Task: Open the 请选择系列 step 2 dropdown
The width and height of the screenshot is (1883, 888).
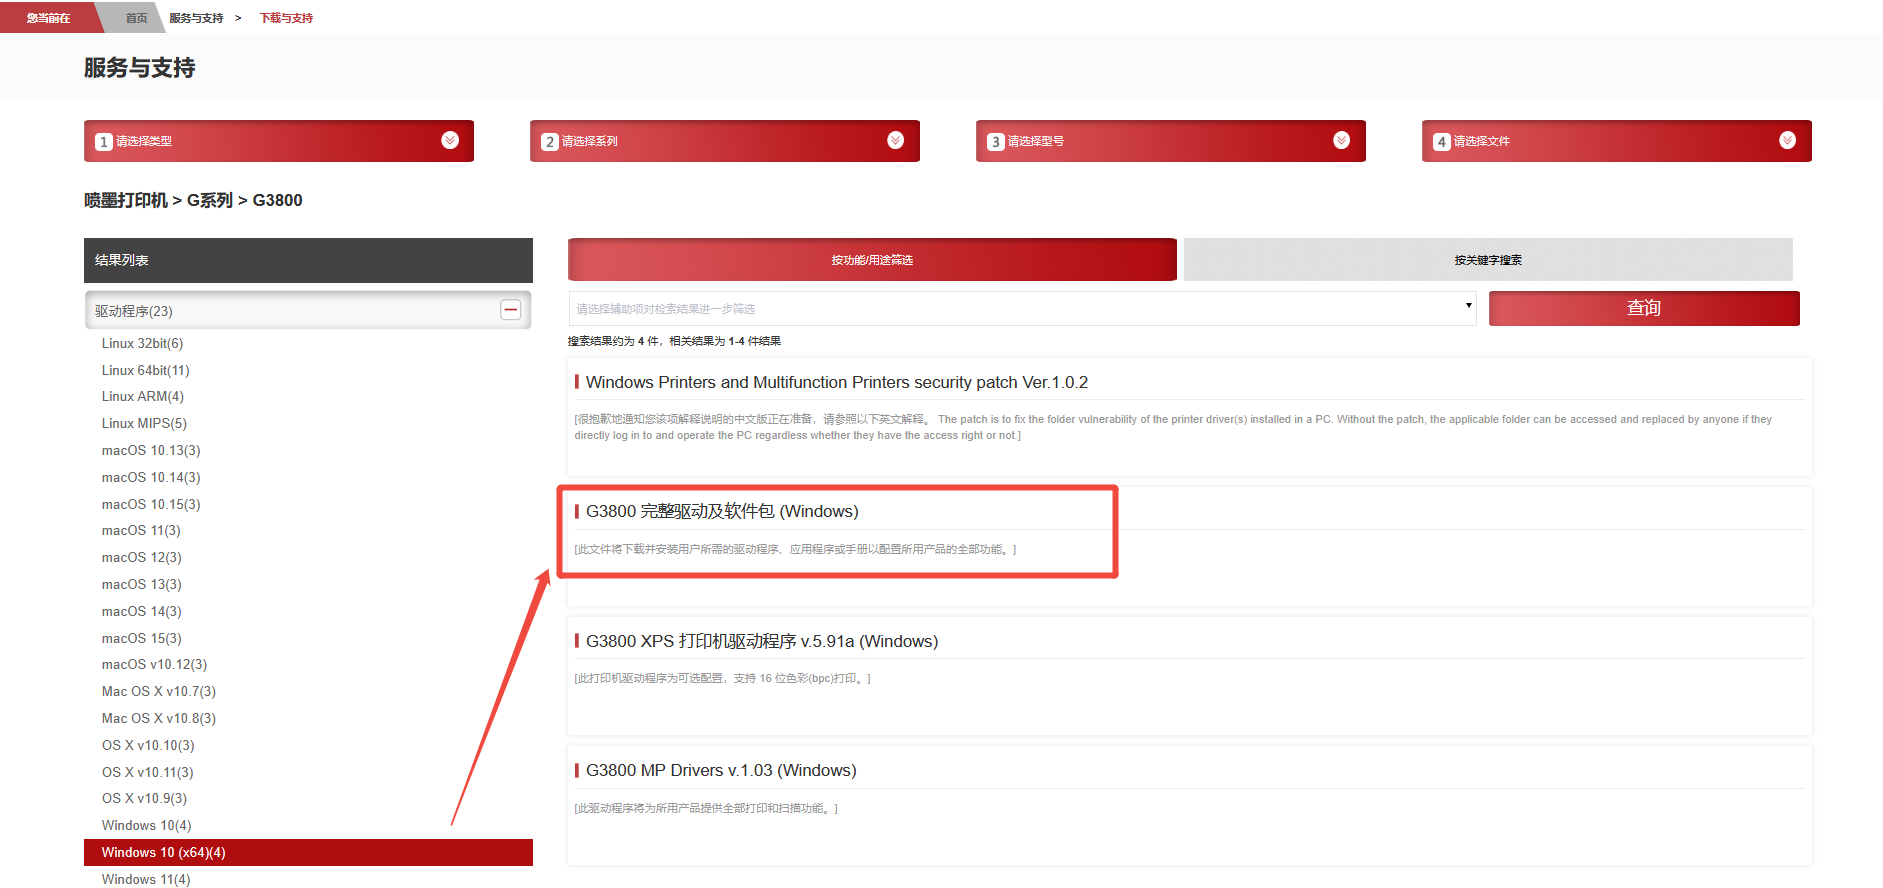Action: [x=725, y=141]
